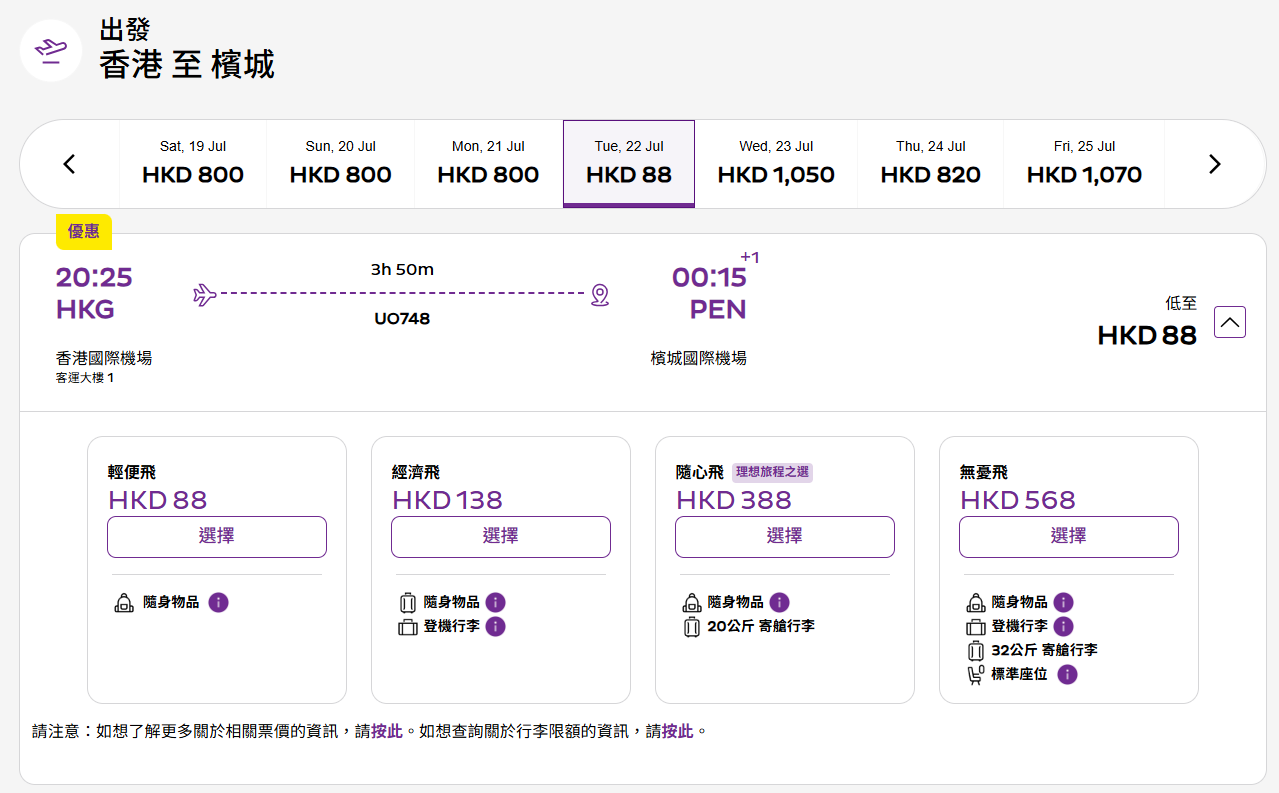The image size is (1279, 793).
Task: Click the left arrow to view earlier dates
Action: pyautogui.click(x=68, y=163)
